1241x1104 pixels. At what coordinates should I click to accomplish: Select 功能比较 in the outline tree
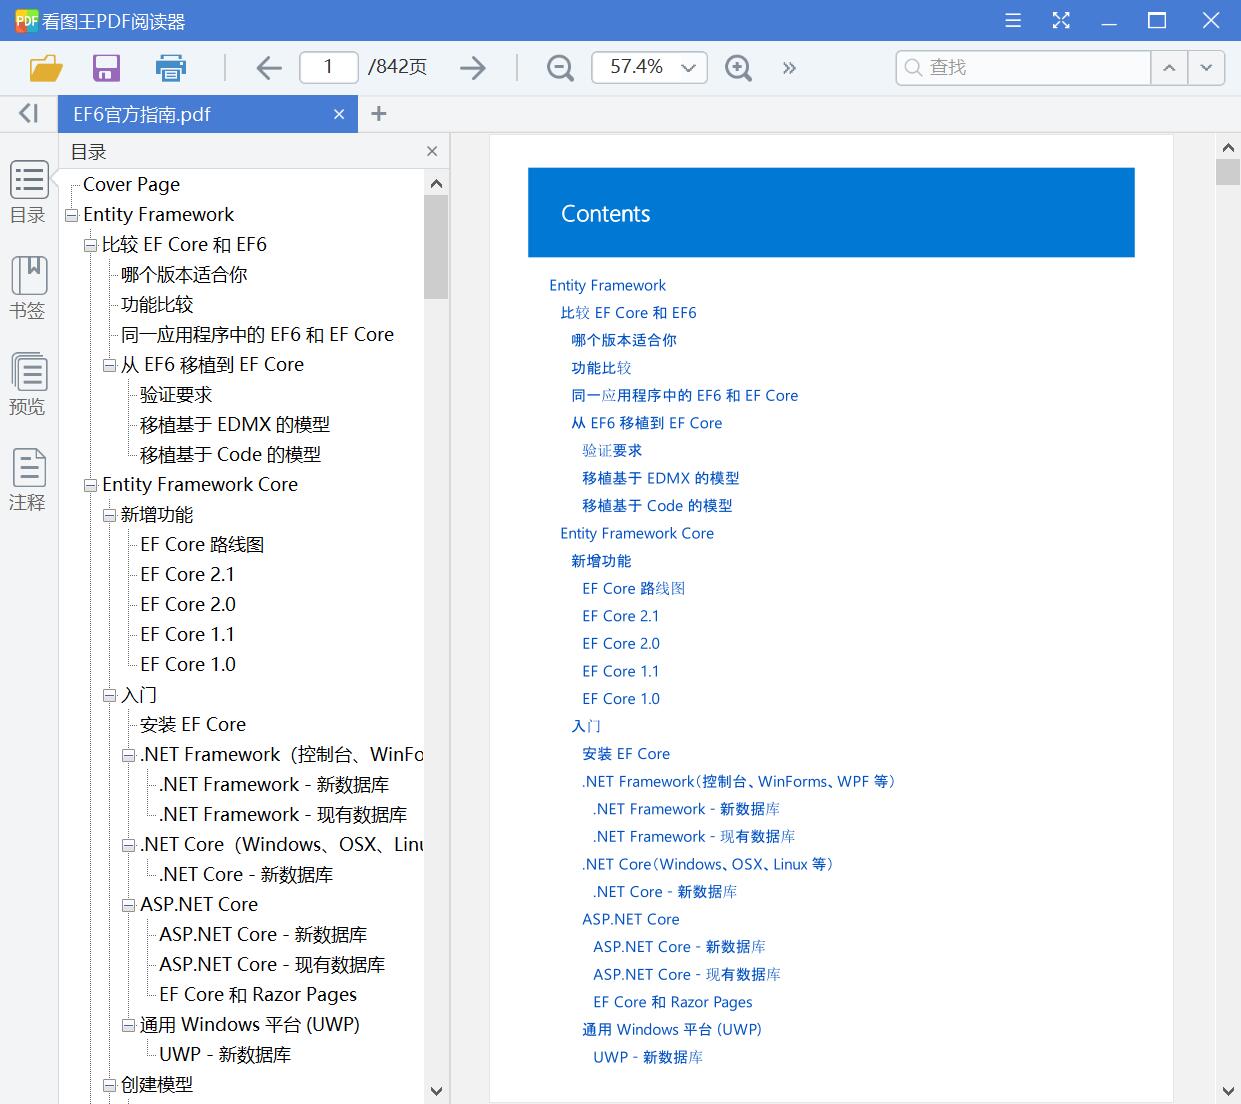pyautogui.click(x=157, y=304)
